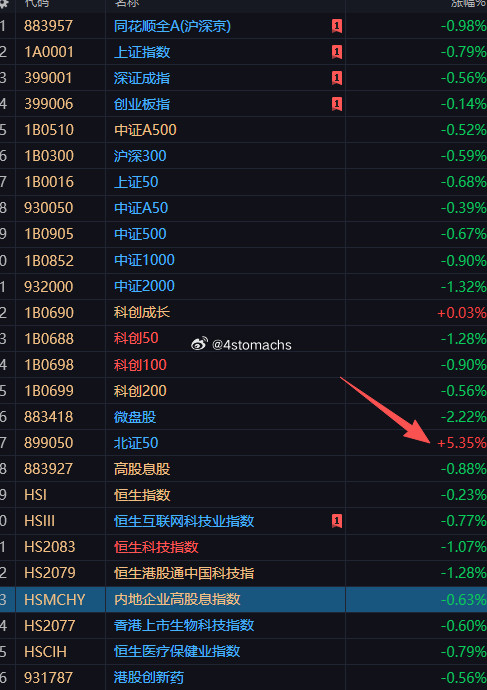The image size is (487, 690).
Task: Open the 恒生医疗保健业指数 name
Action: tap(177, 651)
